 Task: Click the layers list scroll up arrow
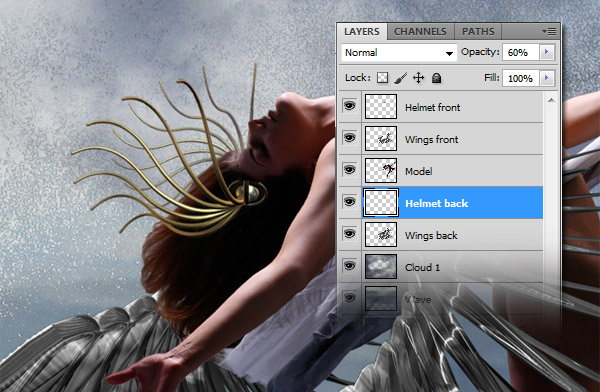click(551, 100)
